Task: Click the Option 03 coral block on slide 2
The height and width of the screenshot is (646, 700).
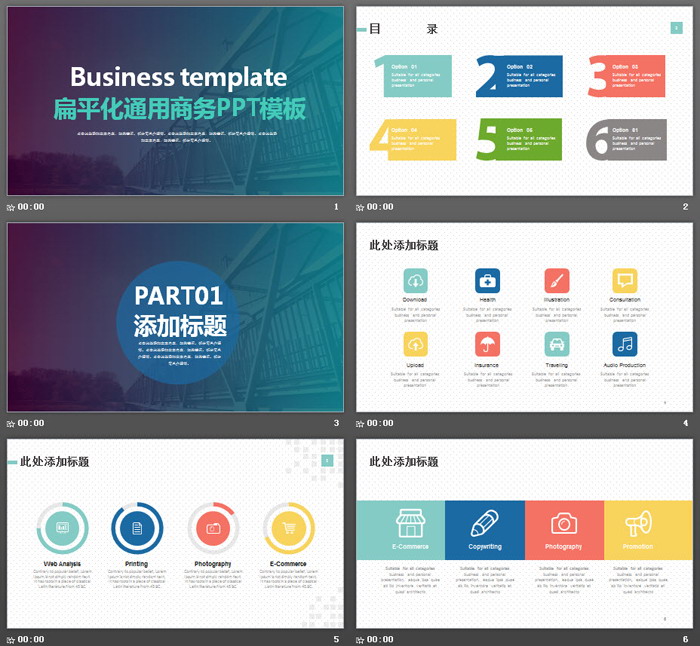Action: click(627, 76)
